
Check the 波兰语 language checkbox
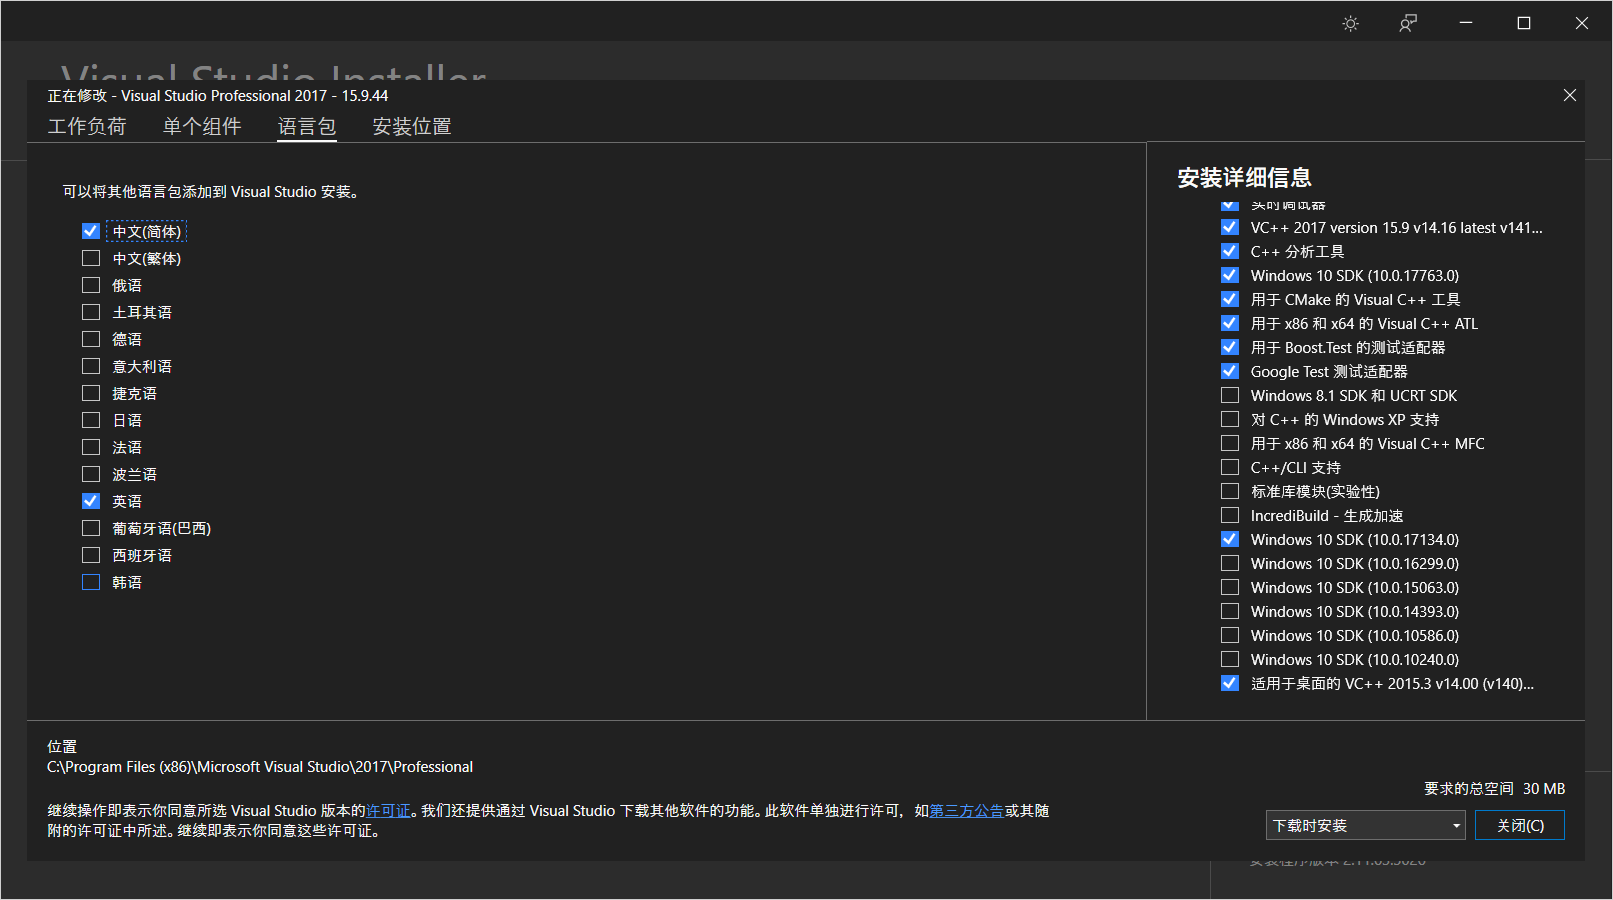pos(91,474)
